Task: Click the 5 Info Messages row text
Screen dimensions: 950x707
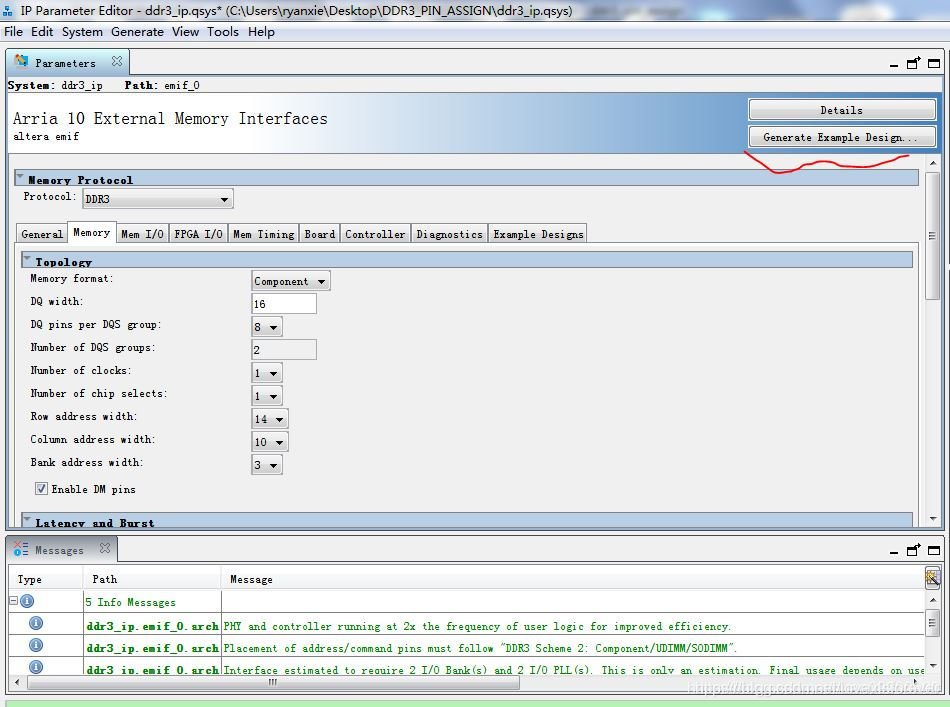Action: [x=130, y=602]
